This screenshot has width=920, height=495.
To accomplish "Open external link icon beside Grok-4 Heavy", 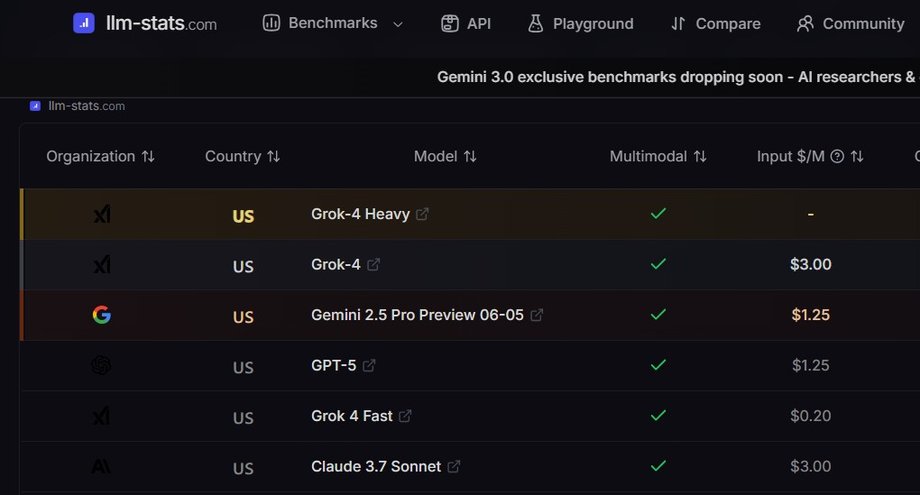I will (422, 214).
